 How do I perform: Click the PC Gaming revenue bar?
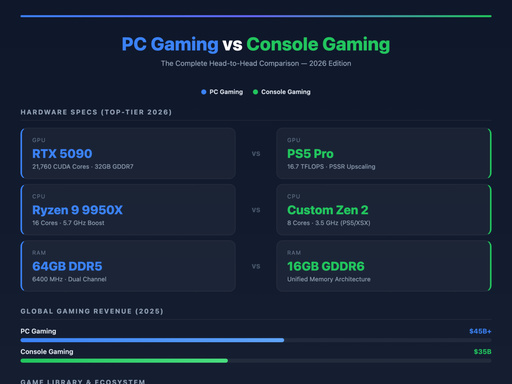256,340
